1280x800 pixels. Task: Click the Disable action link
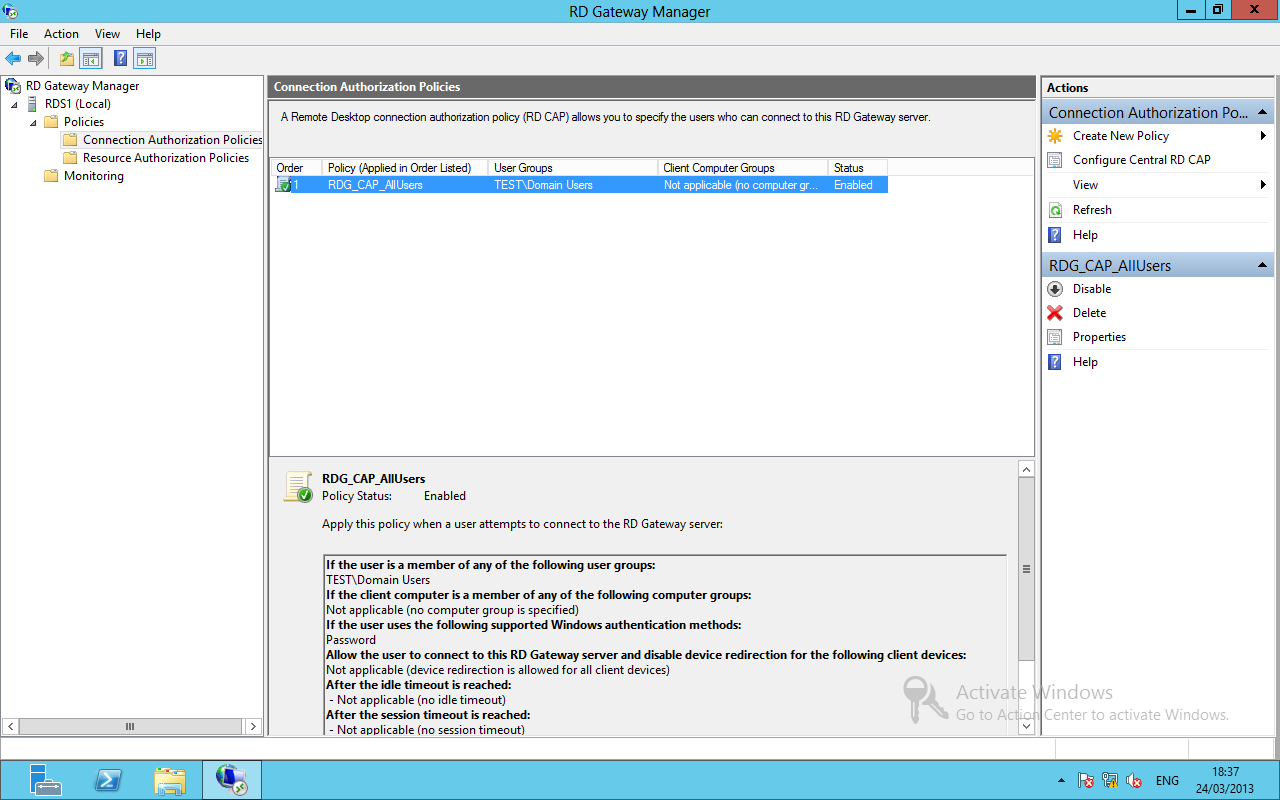pos(1092,289)
